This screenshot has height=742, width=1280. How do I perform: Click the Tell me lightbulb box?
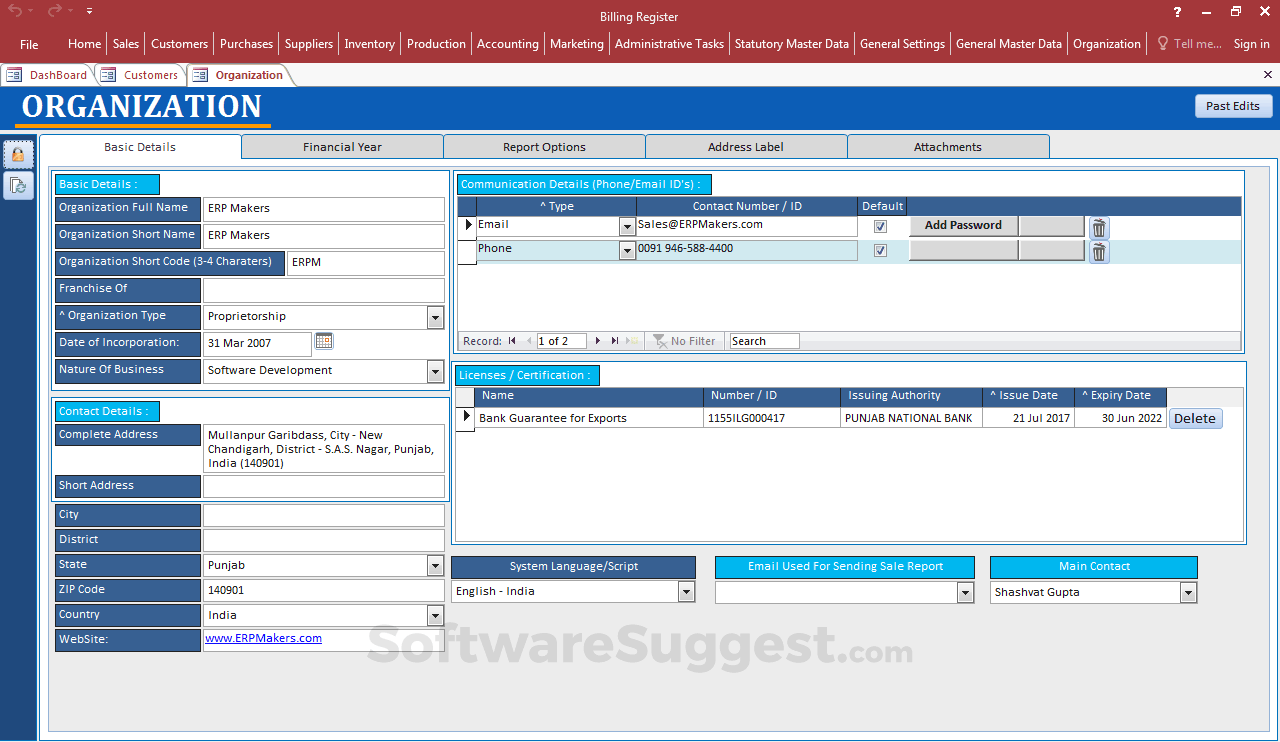tap(1190, 44)
